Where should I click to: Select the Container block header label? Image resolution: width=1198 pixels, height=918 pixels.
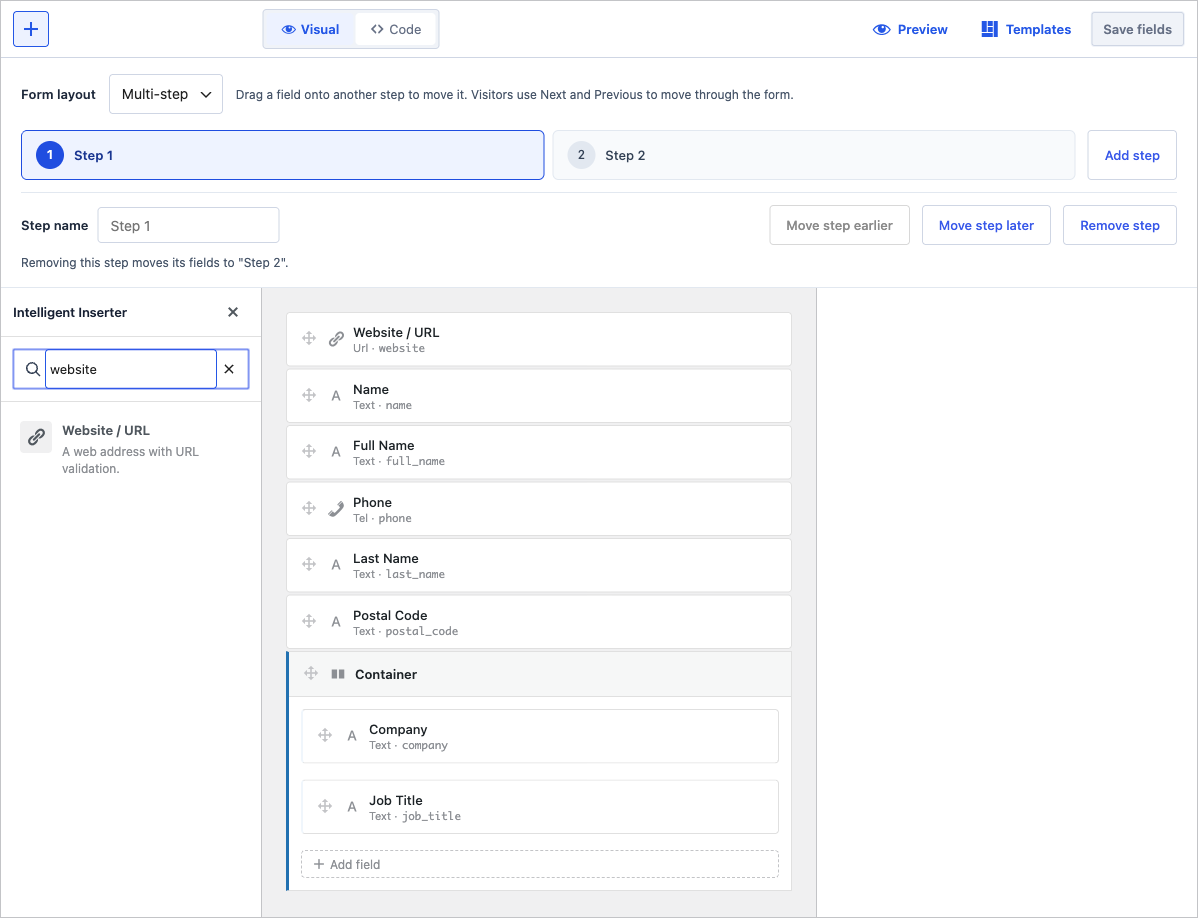[x=386, y=674]
